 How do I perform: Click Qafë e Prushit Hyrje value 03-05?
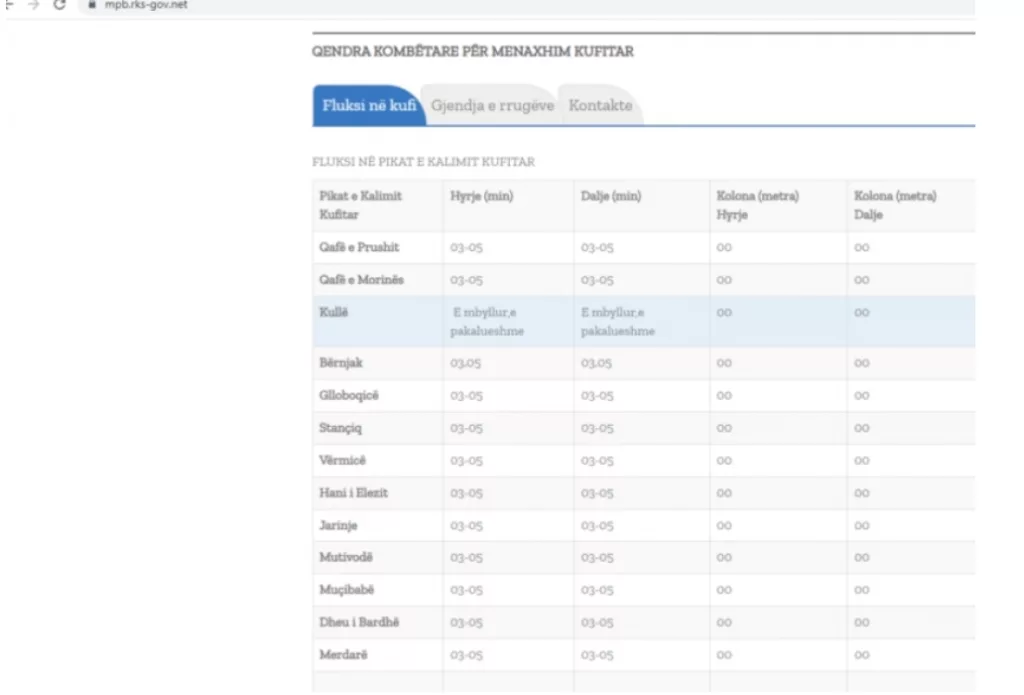coord(466,247)
